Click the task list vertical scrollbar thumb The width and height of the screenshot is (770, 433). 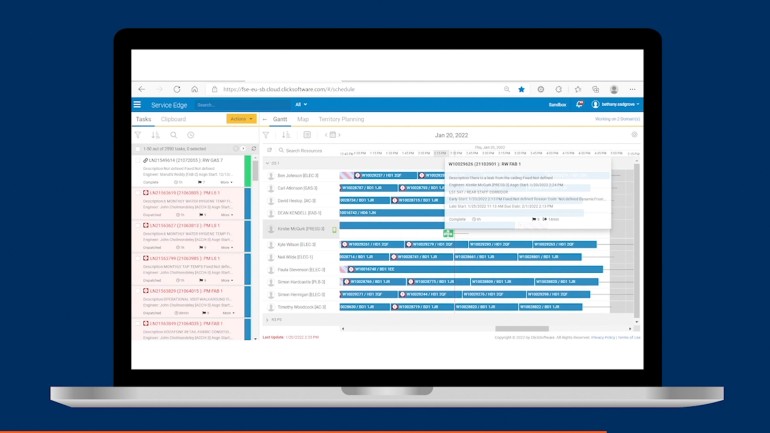[255, 171]
